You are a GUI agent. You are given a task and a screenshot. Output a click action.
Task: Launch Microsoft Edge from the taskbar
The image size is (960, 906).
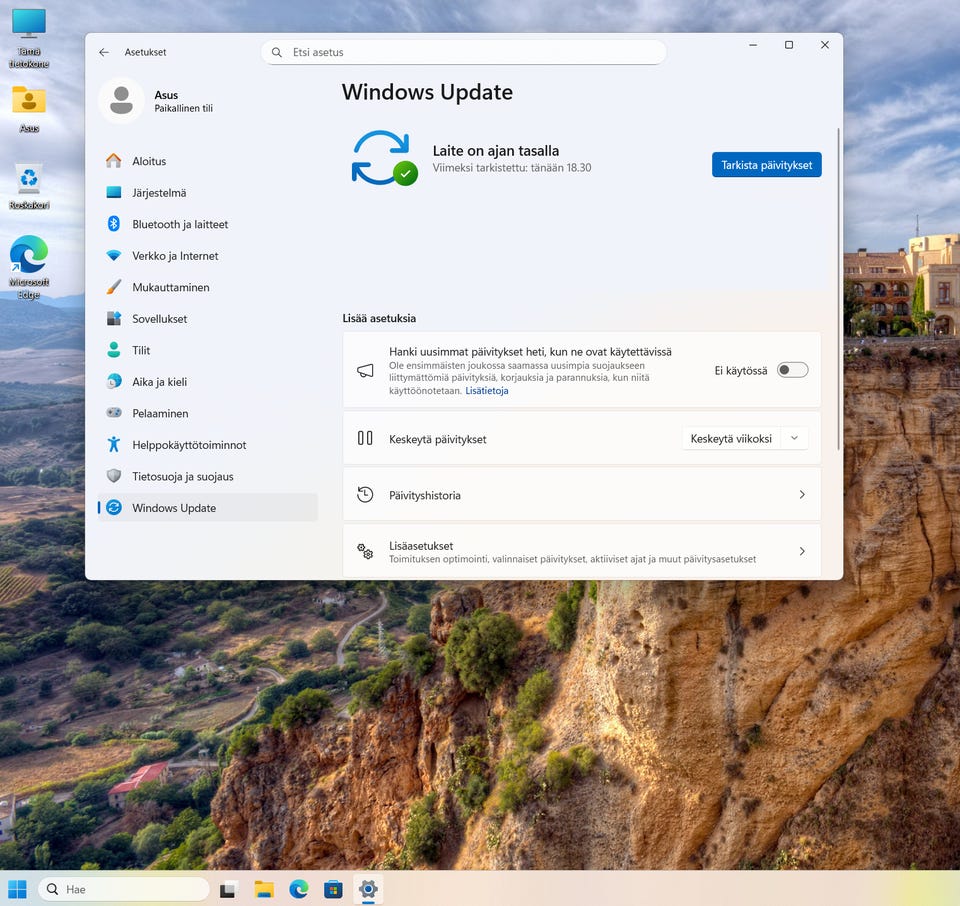click(299, 889)
